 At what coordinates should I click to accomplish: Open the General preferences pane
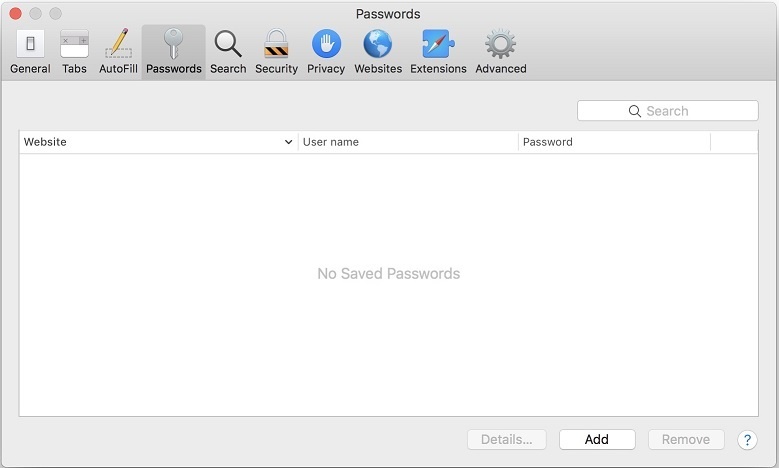click(30, 51)
